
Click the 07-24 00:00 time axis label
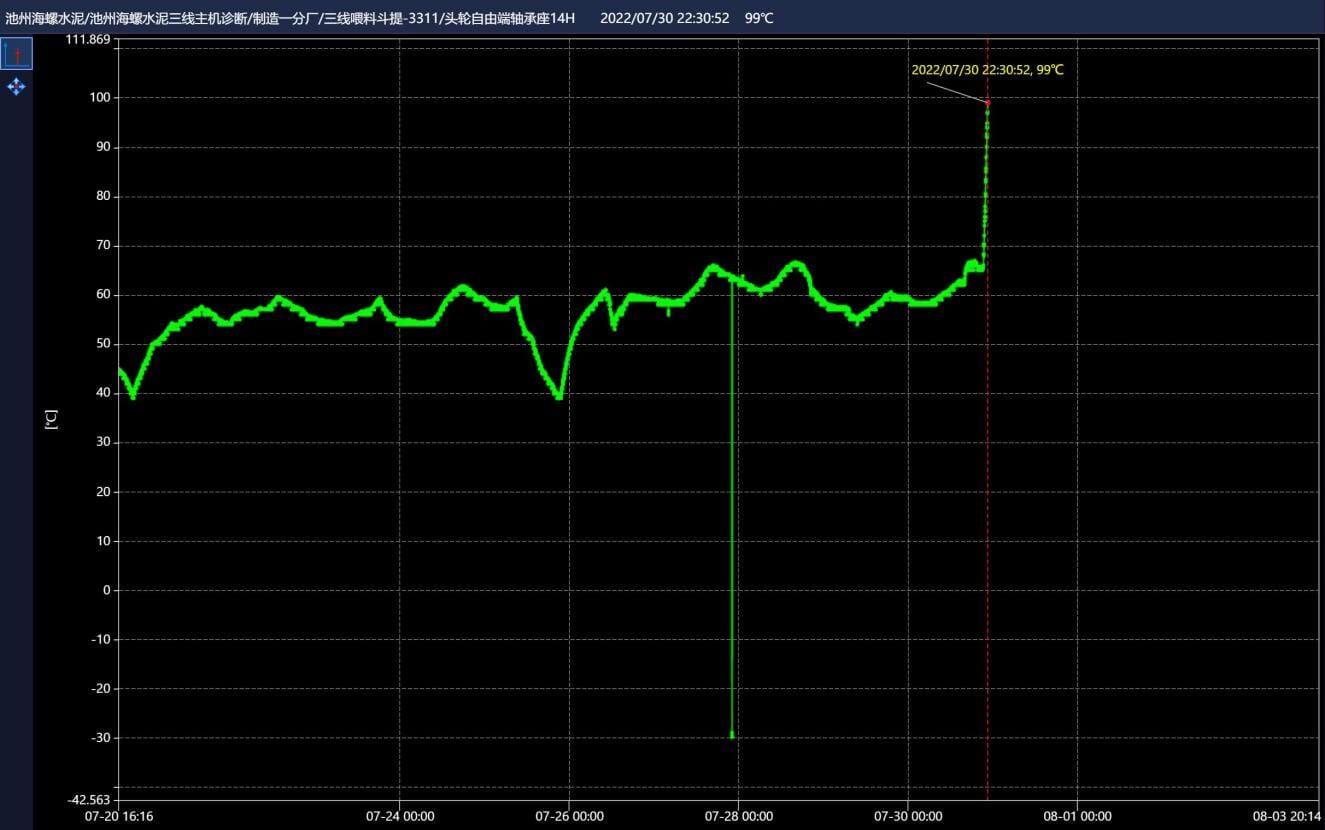400,816
